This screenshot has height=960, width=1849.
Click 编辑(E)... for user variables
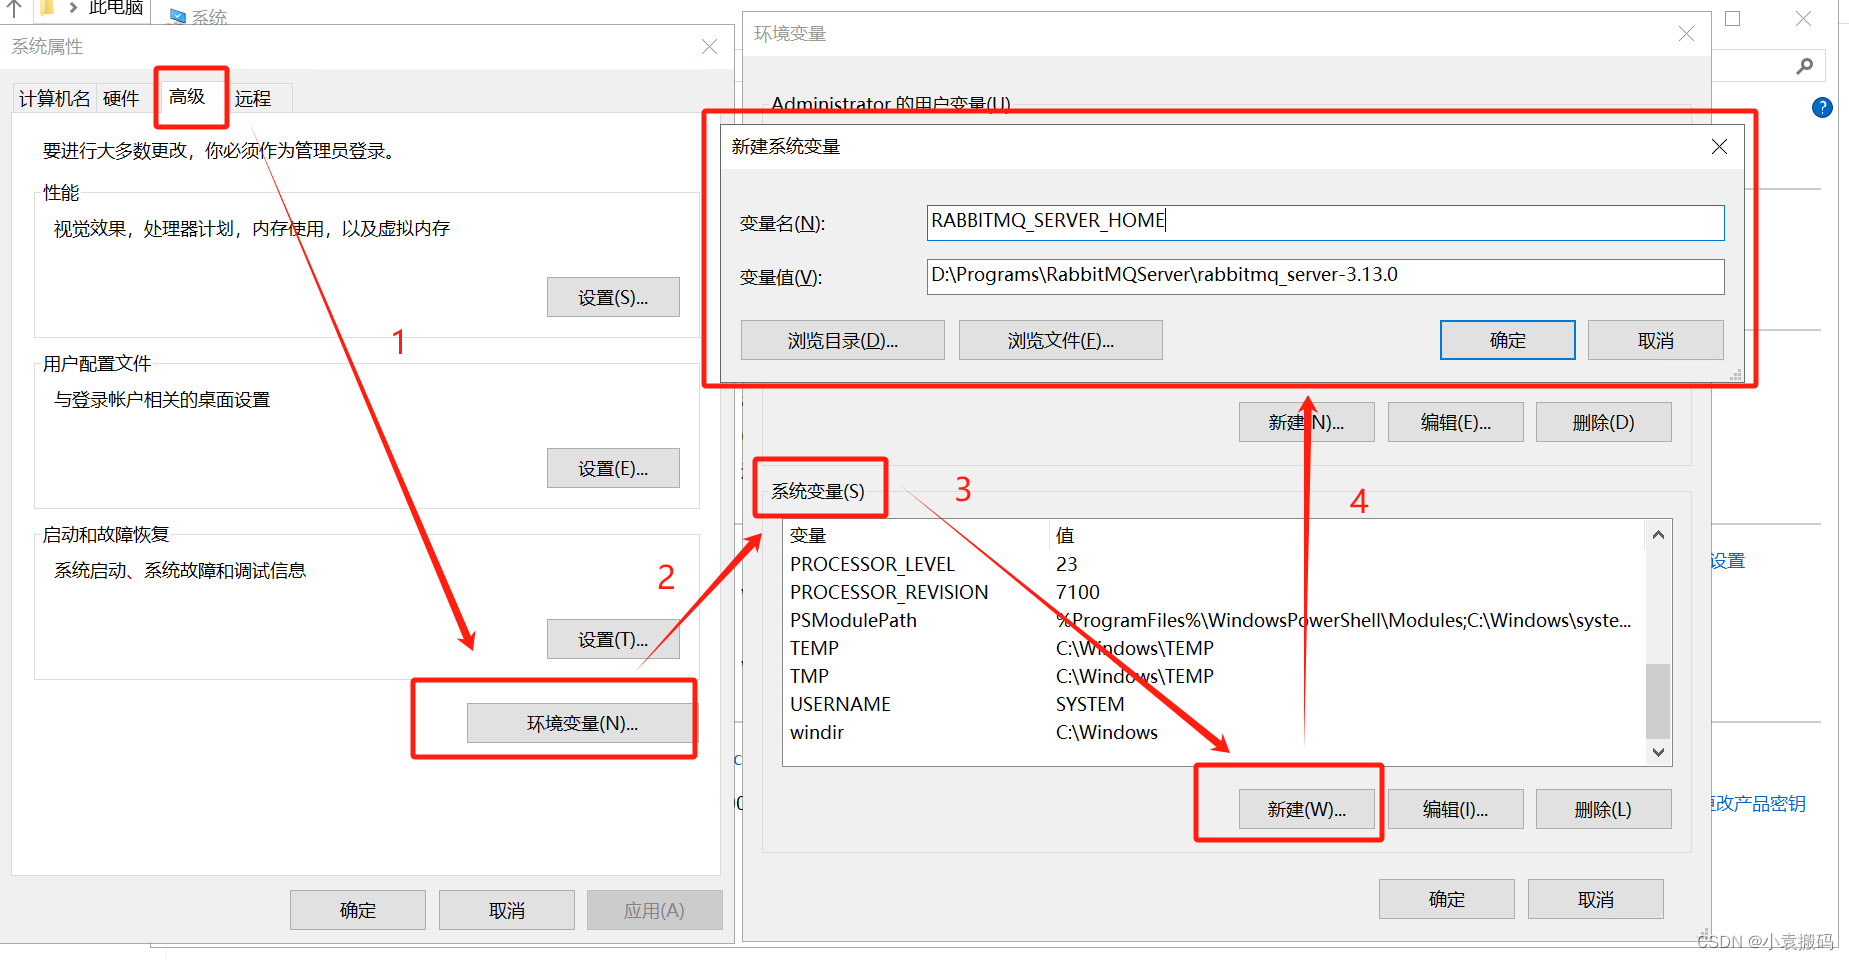coord(1455,422)
